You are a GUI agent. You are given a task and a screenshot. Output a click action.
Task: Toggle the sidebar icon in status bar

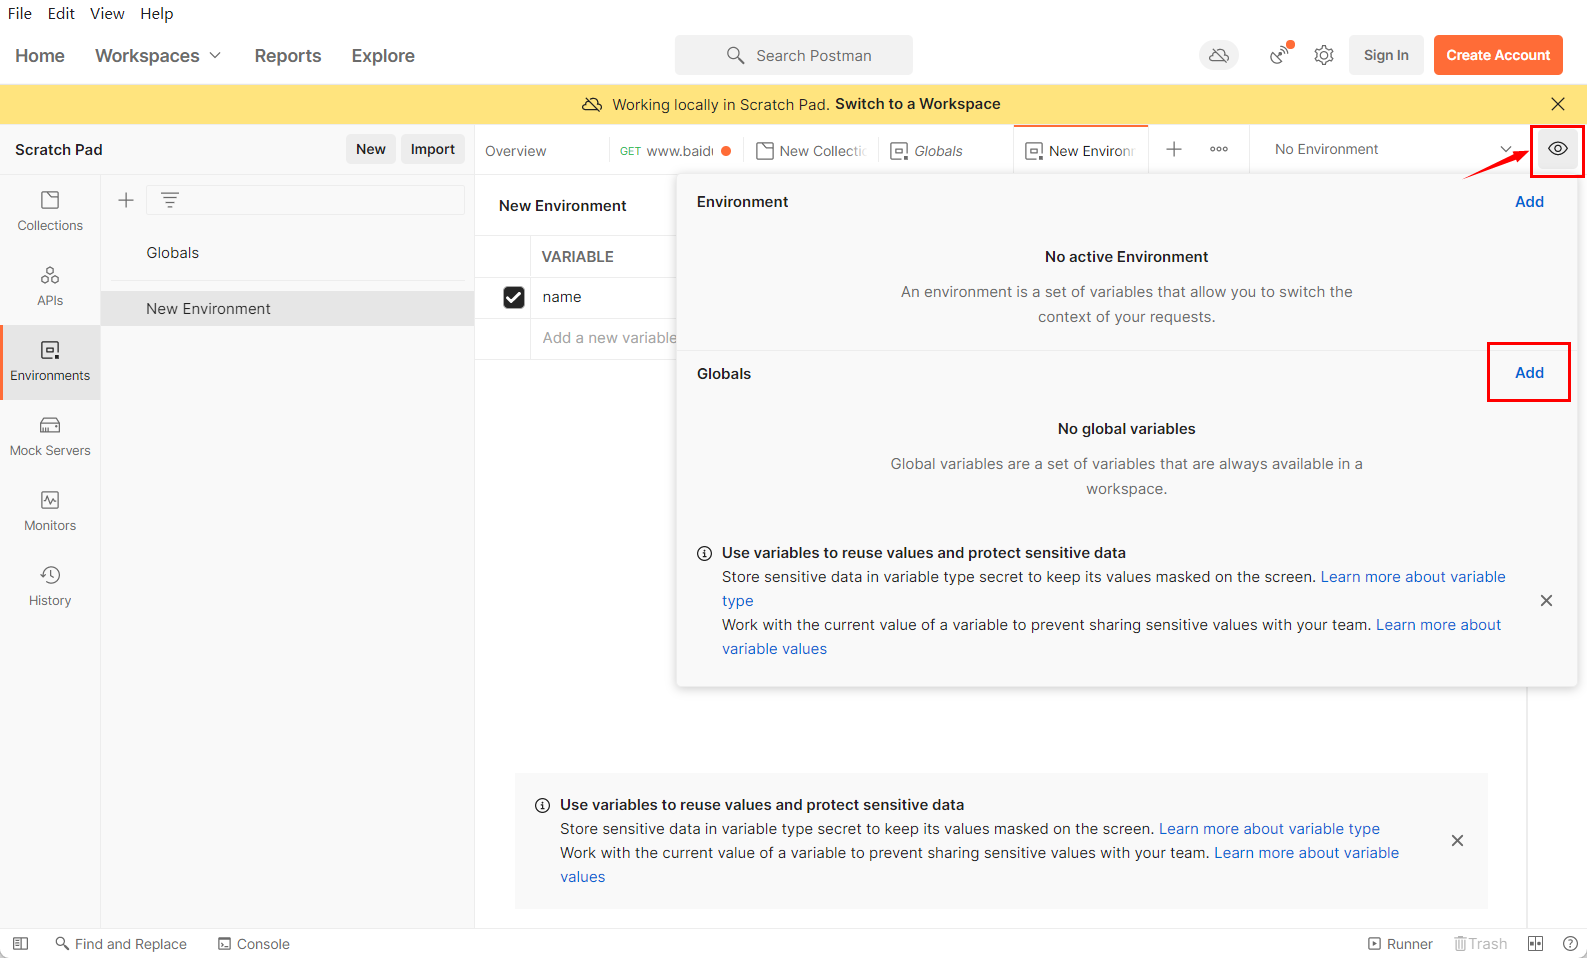(20, 943)
